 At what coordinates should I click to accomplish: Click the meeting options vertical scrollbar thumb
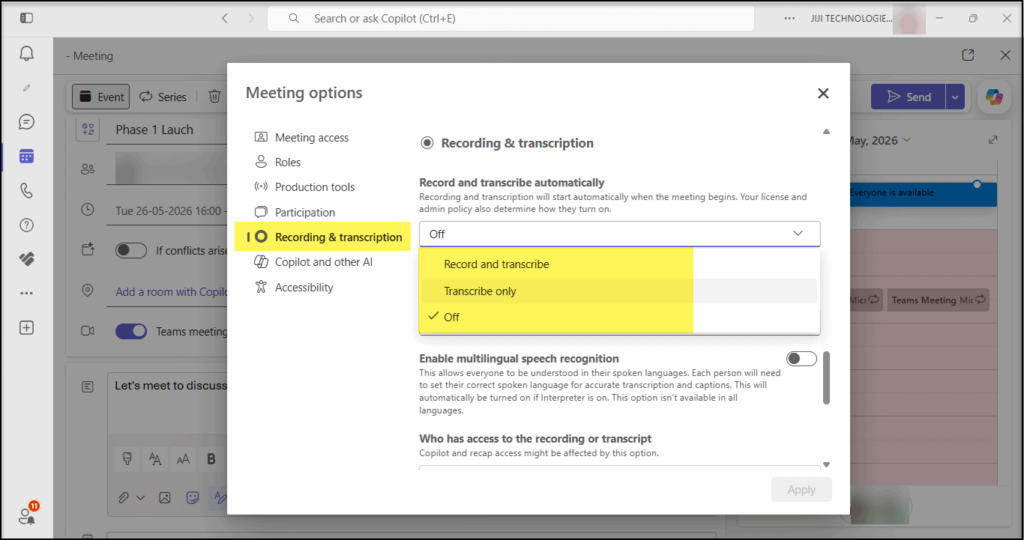coord(826,377)
